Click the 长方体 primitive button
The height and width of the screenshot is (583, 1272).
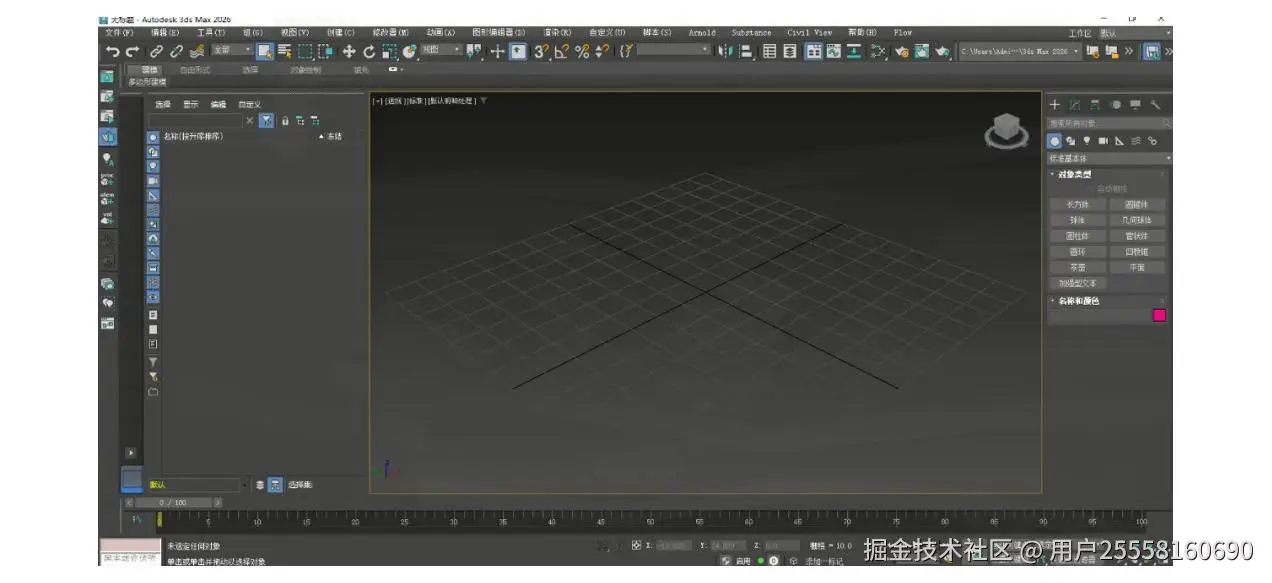(x=1078, y=204)
